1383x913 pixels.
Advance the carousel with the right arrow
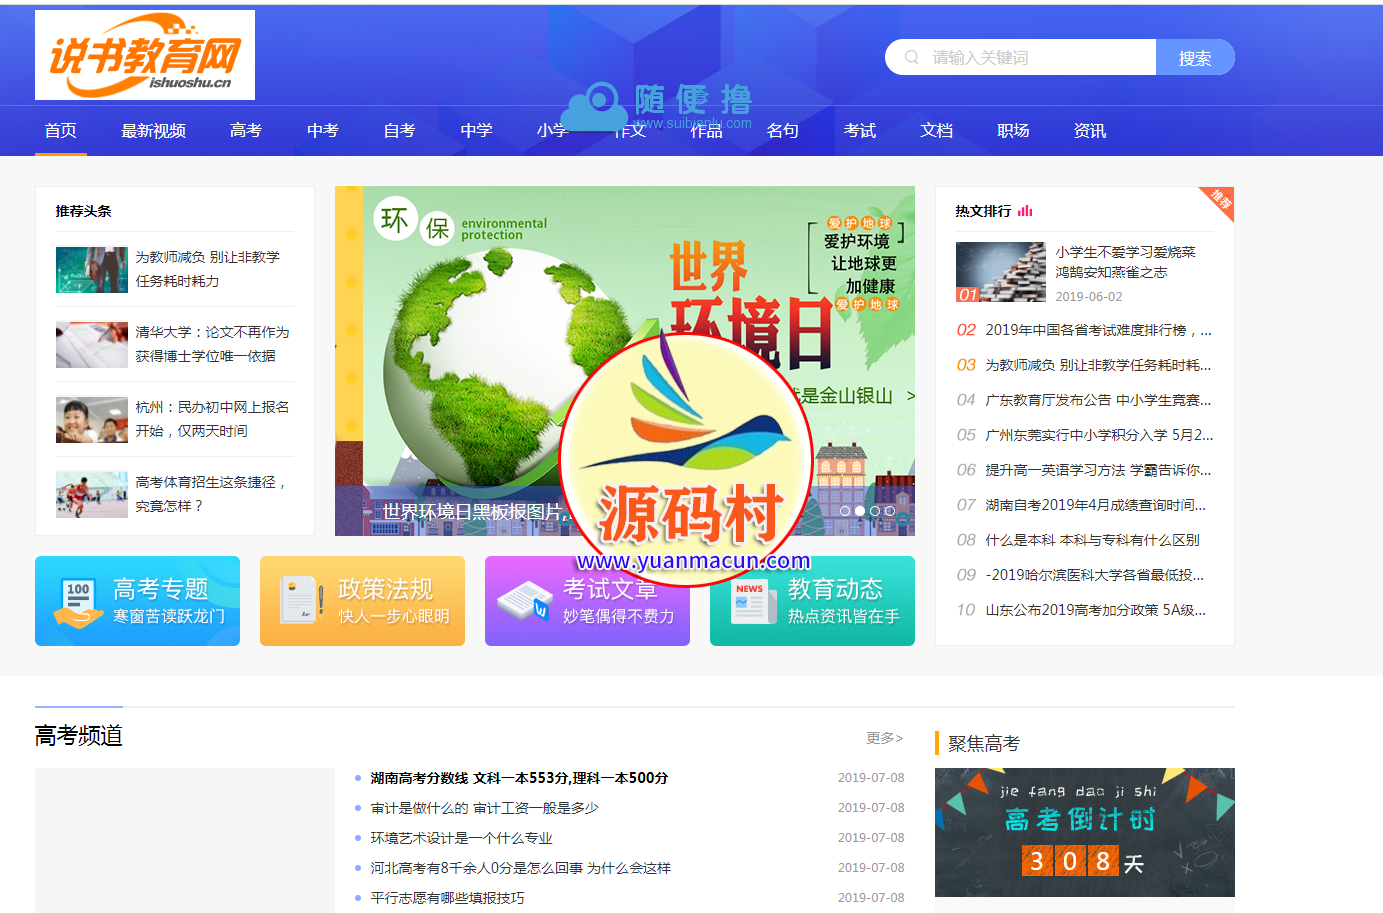(x=910, y=396)
